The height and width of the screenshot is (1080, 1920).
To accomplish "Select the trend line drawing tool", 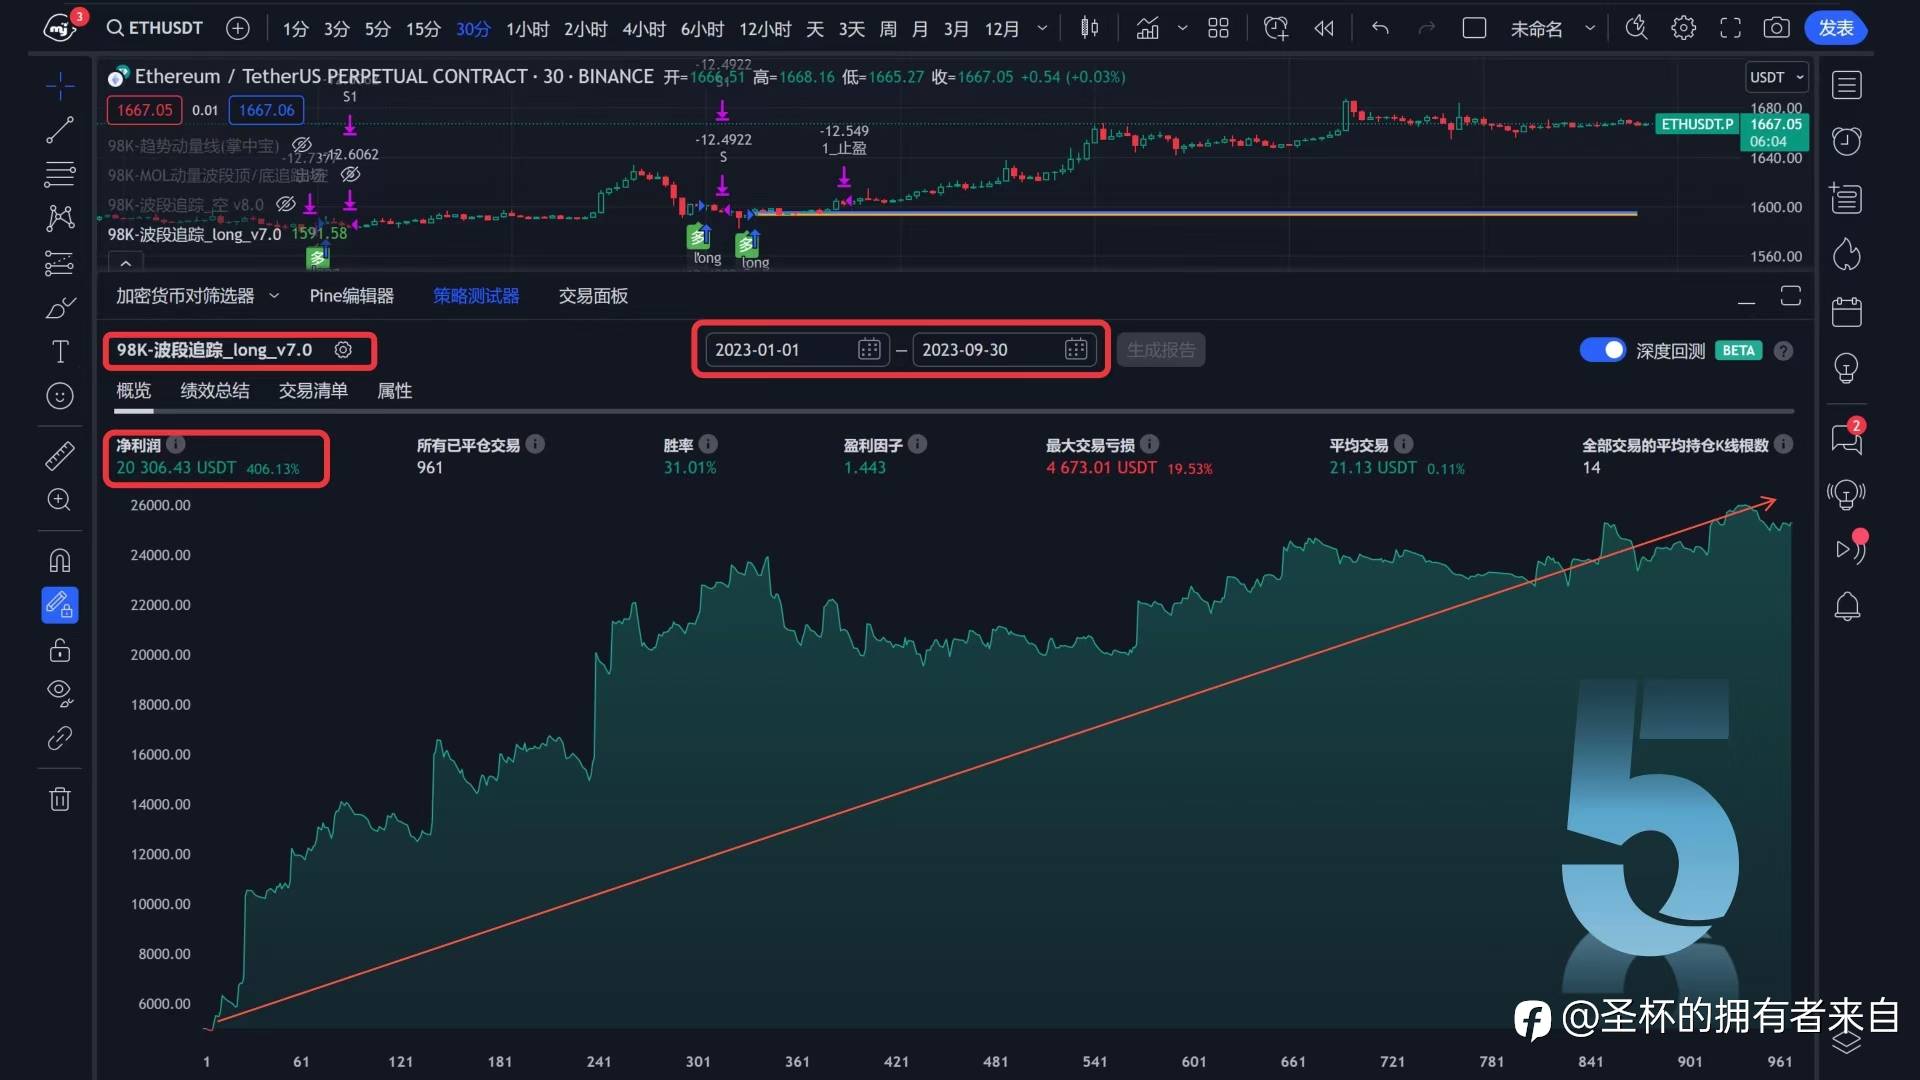I will point(59,129).
